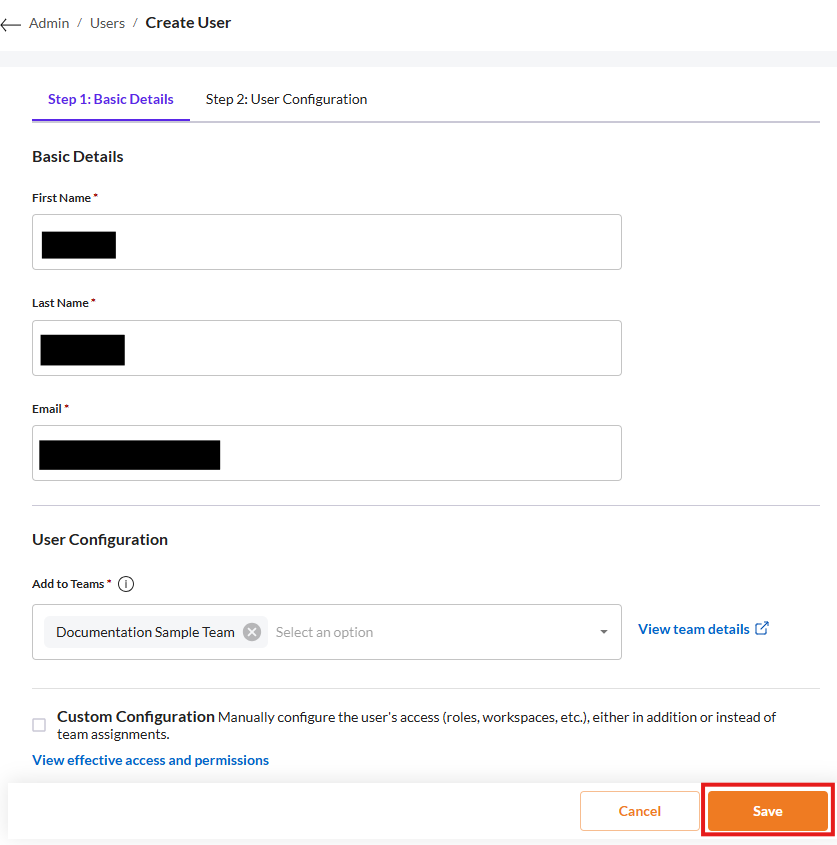Switch to Step 2: User Configuration tab
Image resolution: width=837 pixels, height=845 pixels.
click(x=286, y=99)
